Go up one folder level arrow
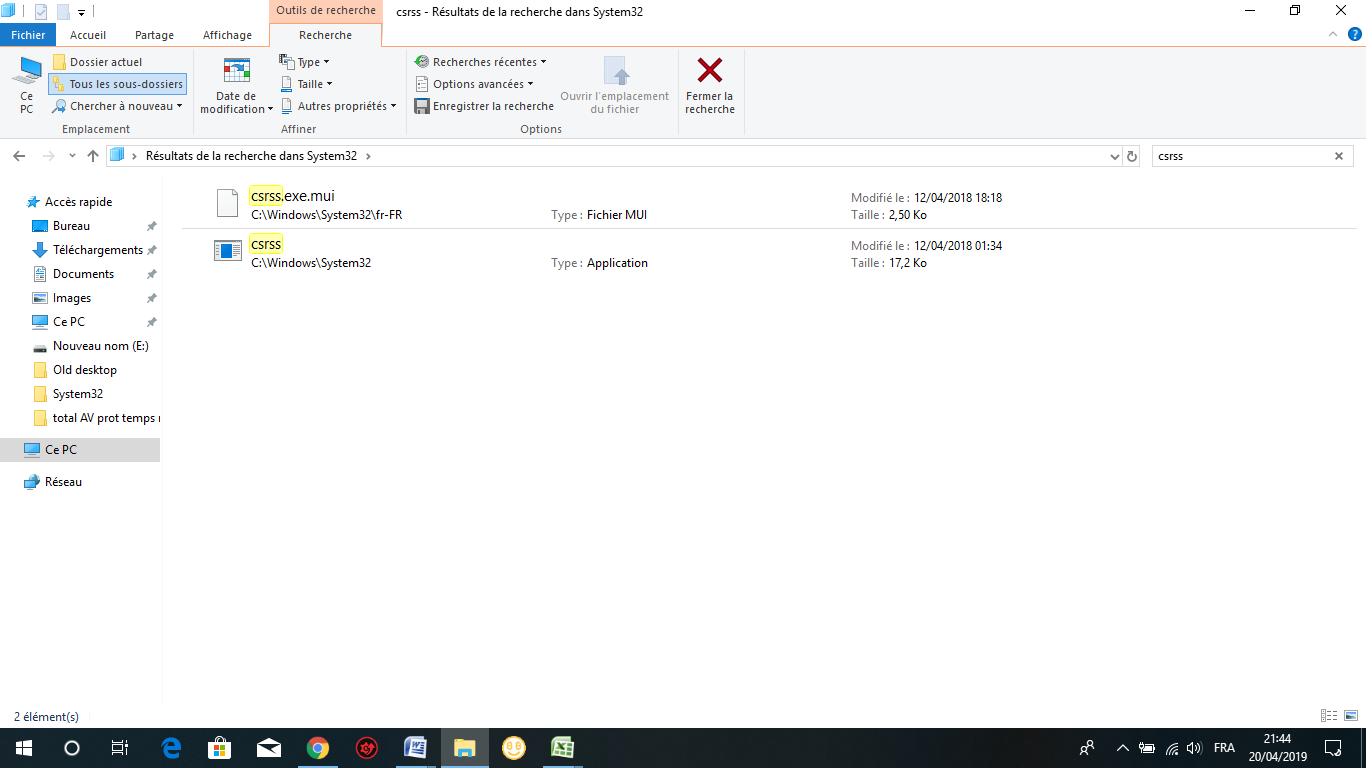Image resolution: width=1366 pixels, height=768 pixels. click(x=93, y=156)
